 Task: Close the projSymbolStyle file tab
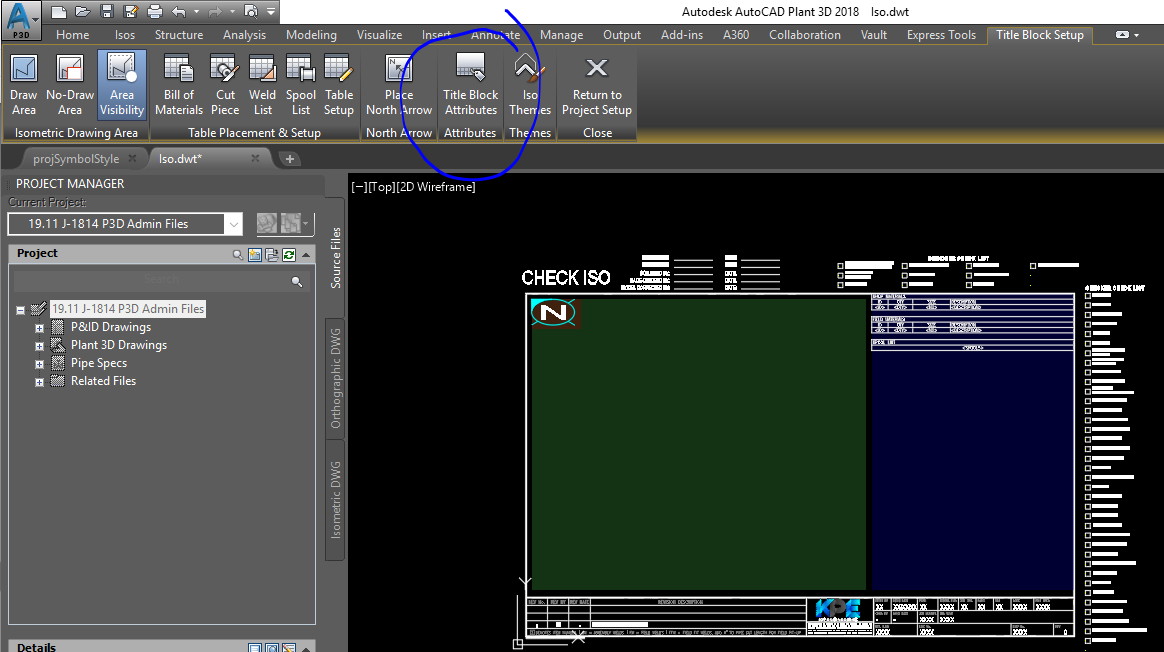coord(133,158)
